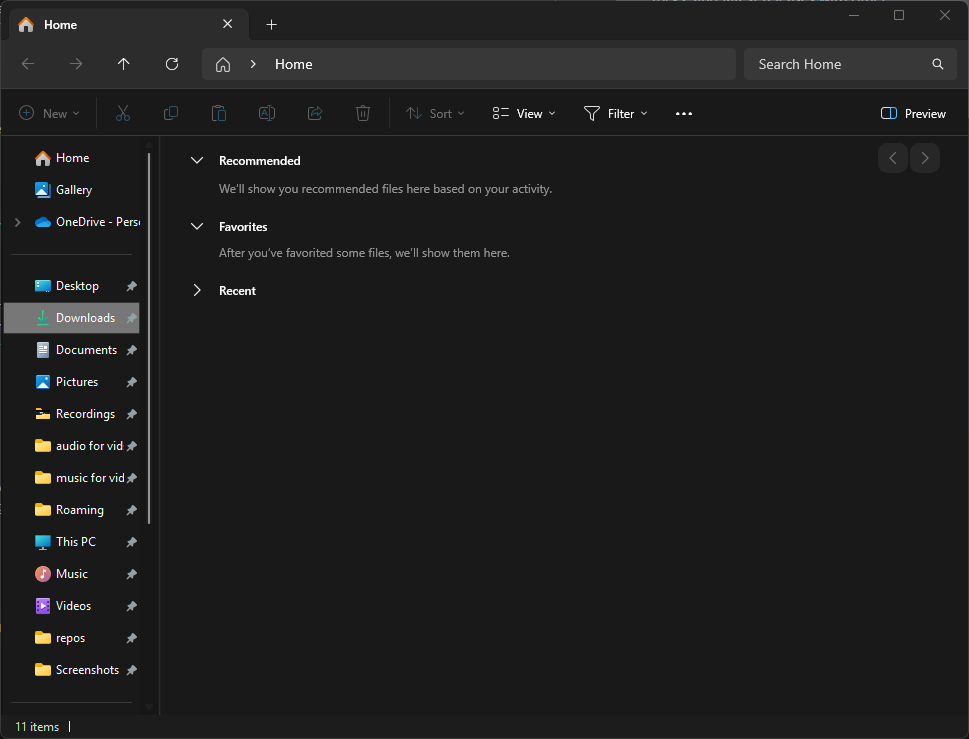
Task: Expand the Recent section
Action: [197, 290]
